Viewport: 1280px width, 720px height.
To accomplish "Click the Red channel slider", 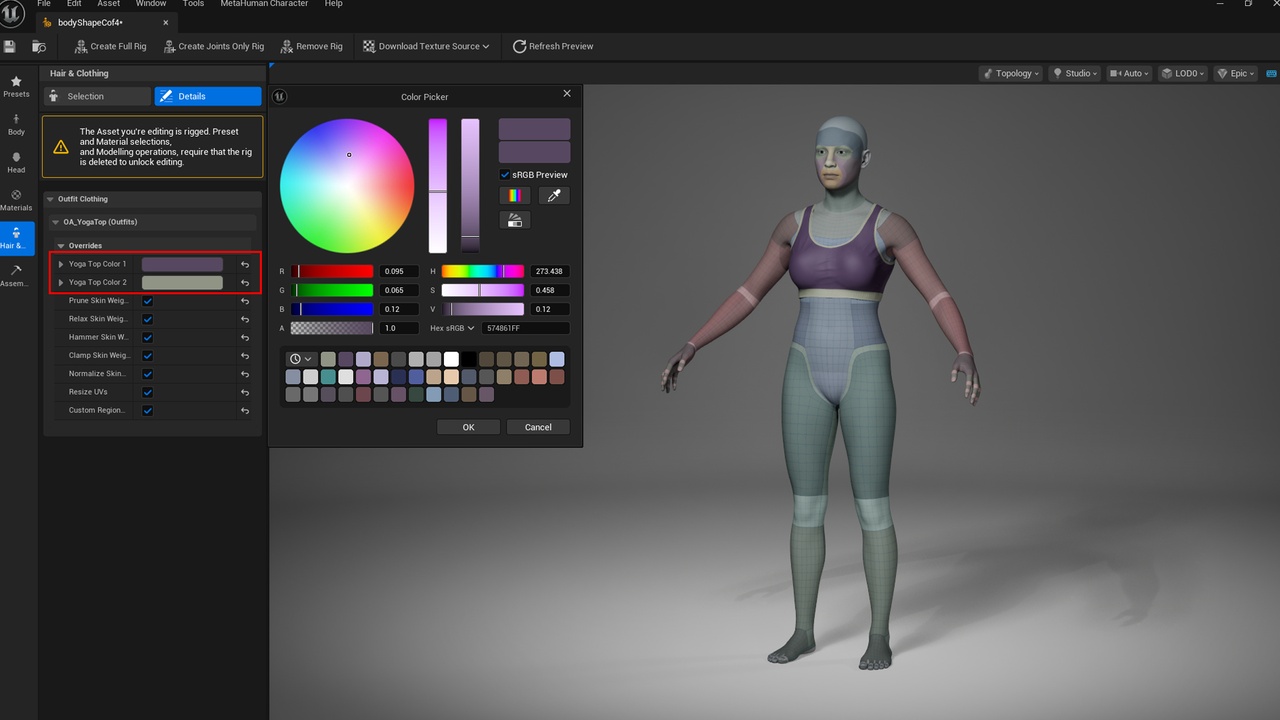I will point(332,271).
